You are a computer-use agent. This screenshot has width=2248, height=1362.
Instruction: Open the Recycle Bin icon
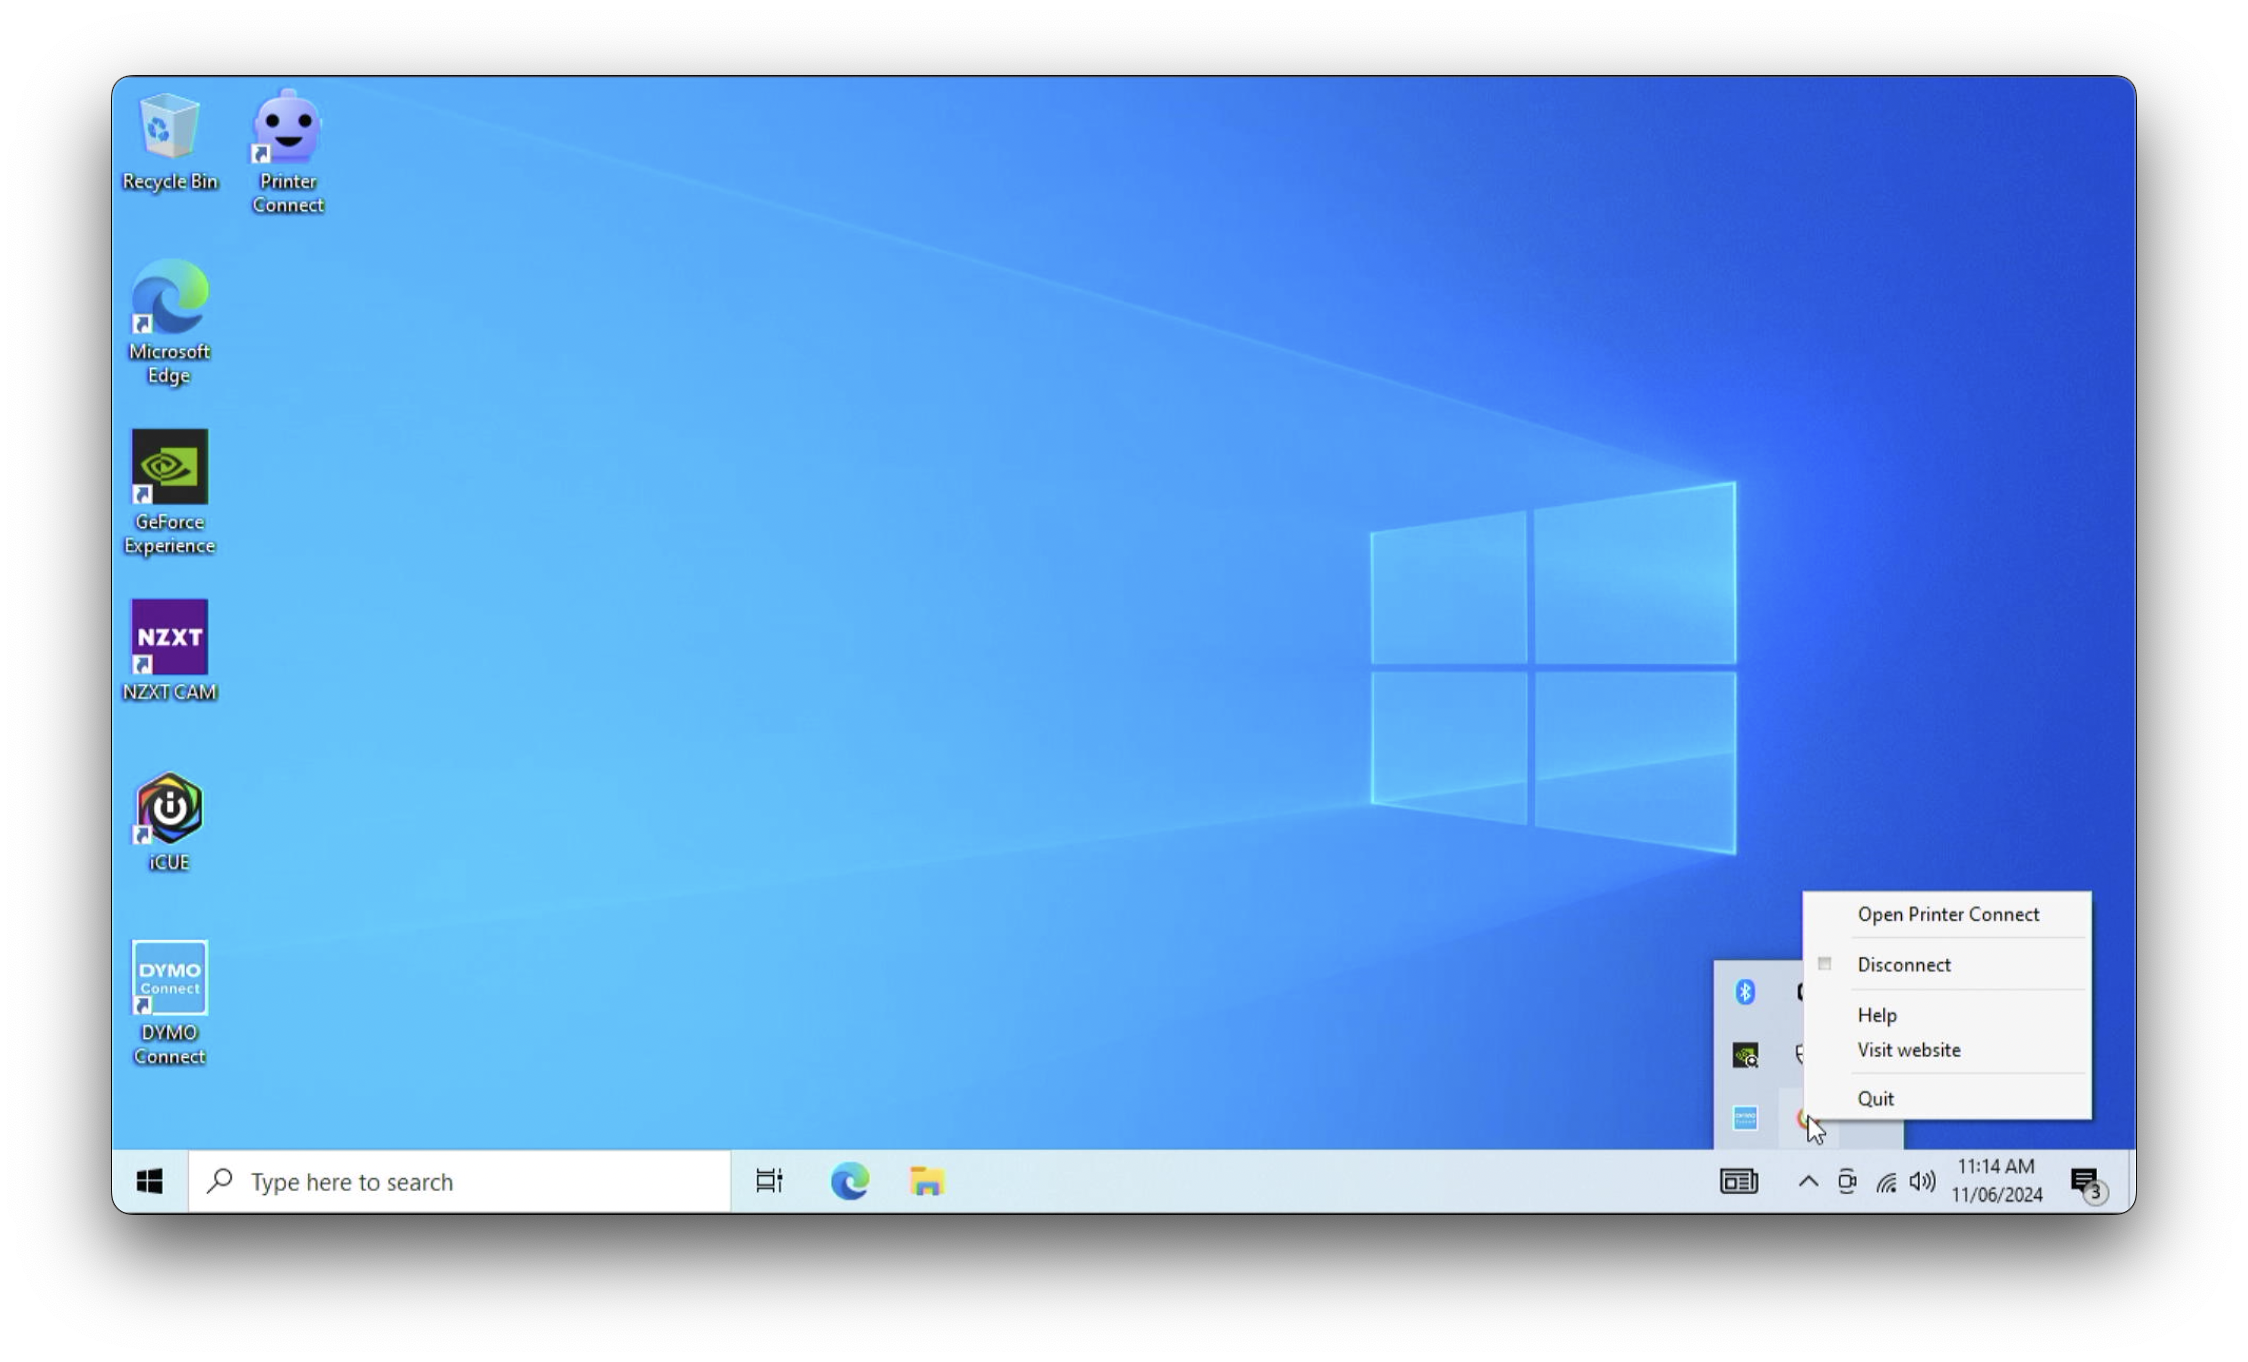click(x=169, y=140)
